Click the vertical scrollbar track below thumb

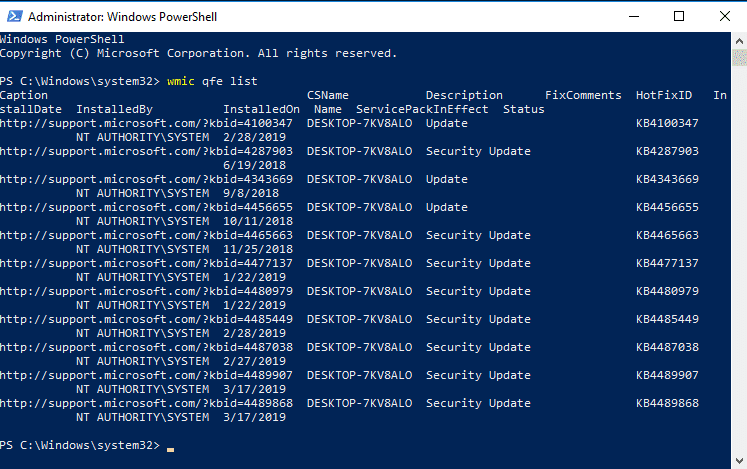click(x=739, y=260)
